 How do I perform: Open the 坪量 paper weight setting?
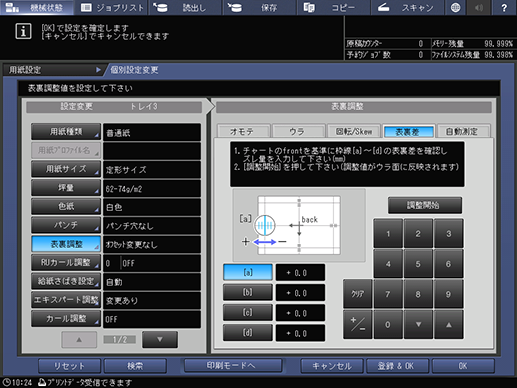point(66,188)
